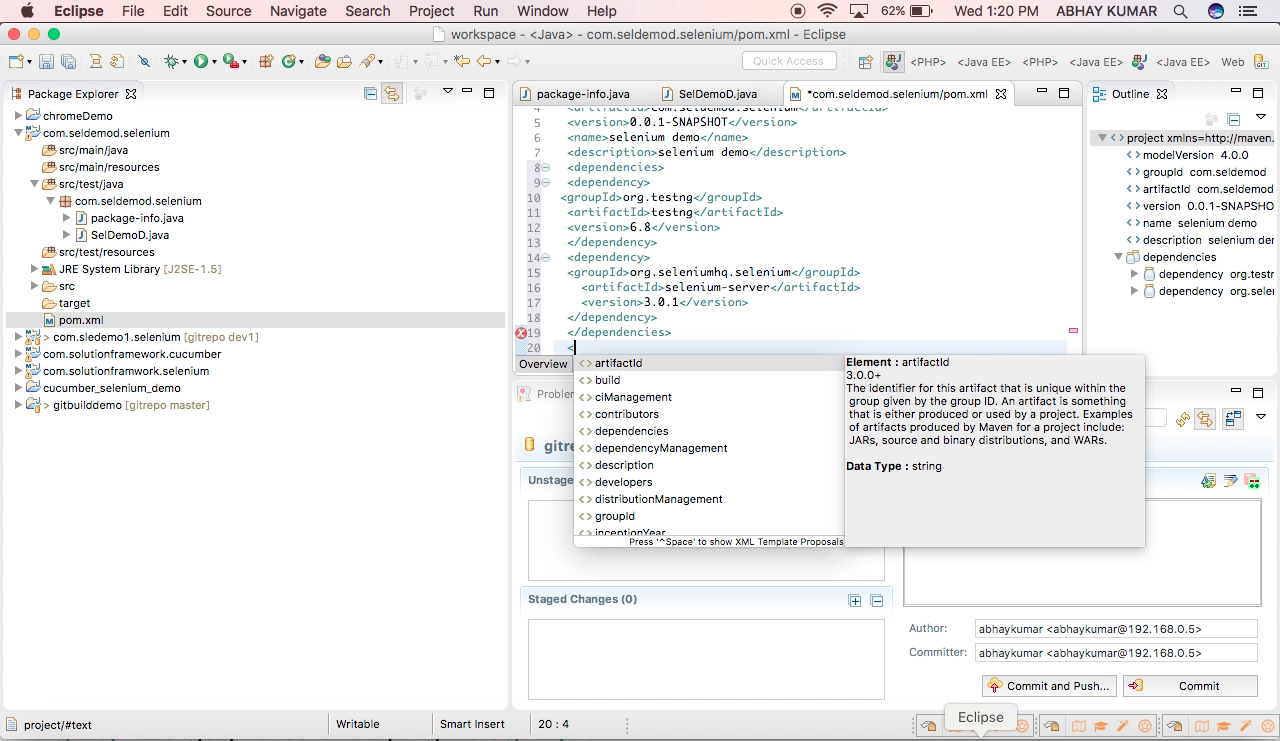The image size is (1280, 741).
Task: Click the Commit and Push button
Action: click(1049, 686)
